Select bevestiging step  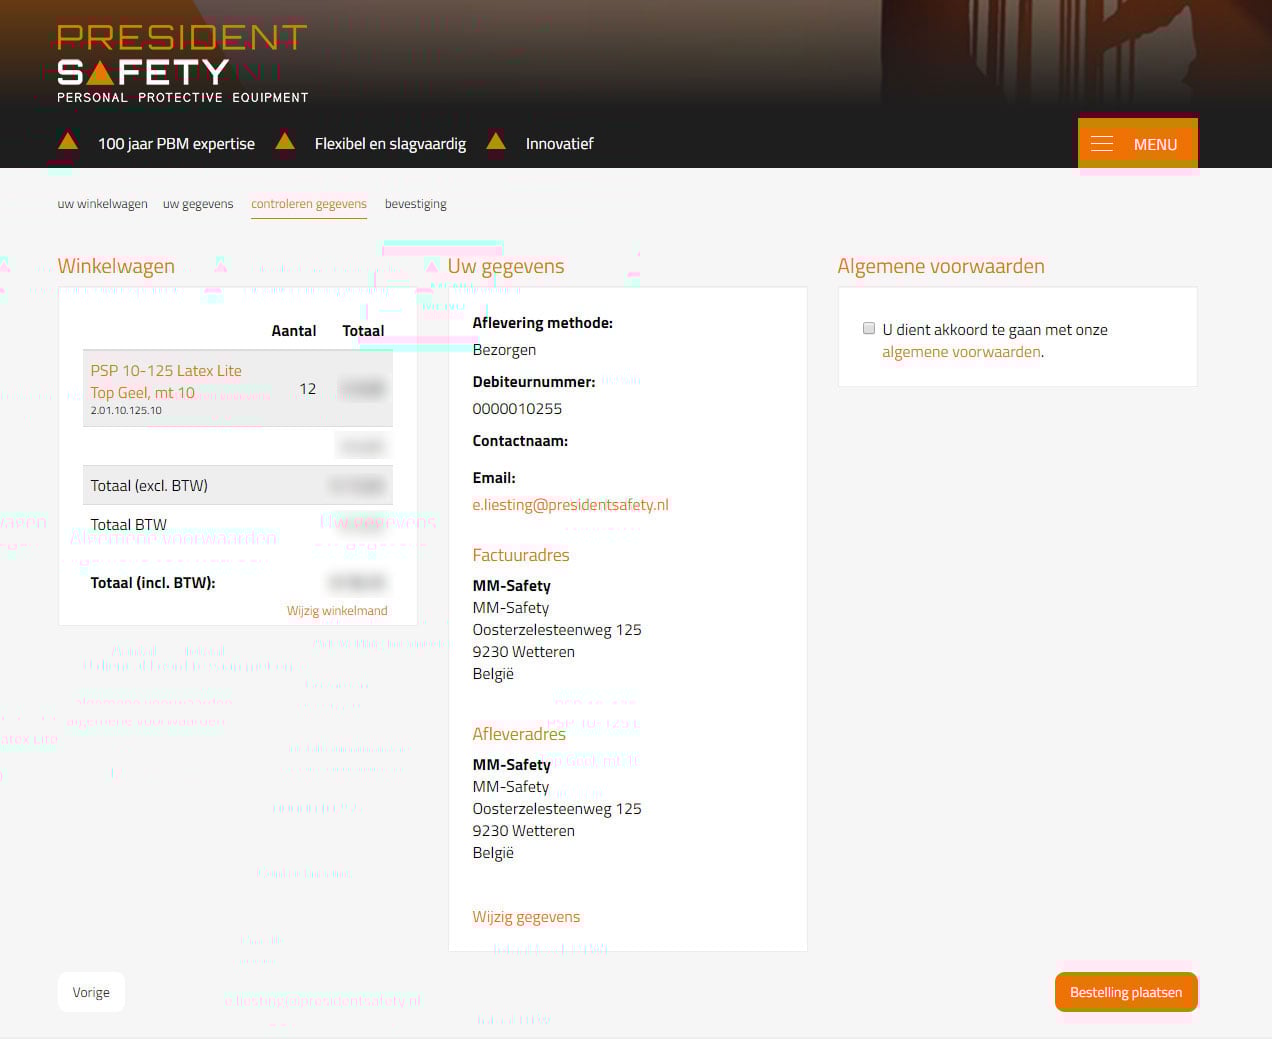coord(415,204)
